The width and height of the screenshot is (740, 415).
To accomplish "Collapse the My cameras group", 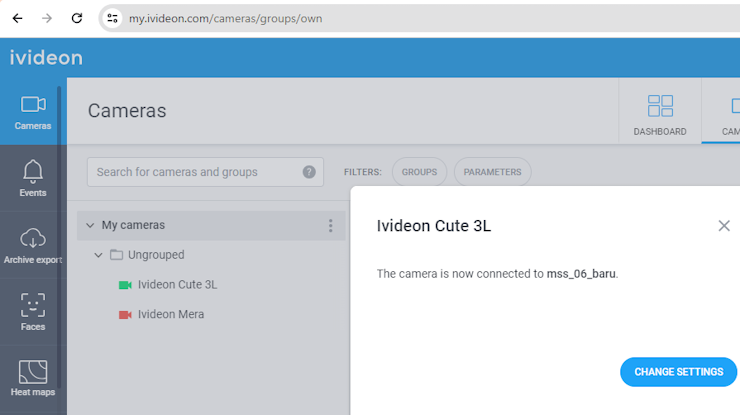I will 90,225.
